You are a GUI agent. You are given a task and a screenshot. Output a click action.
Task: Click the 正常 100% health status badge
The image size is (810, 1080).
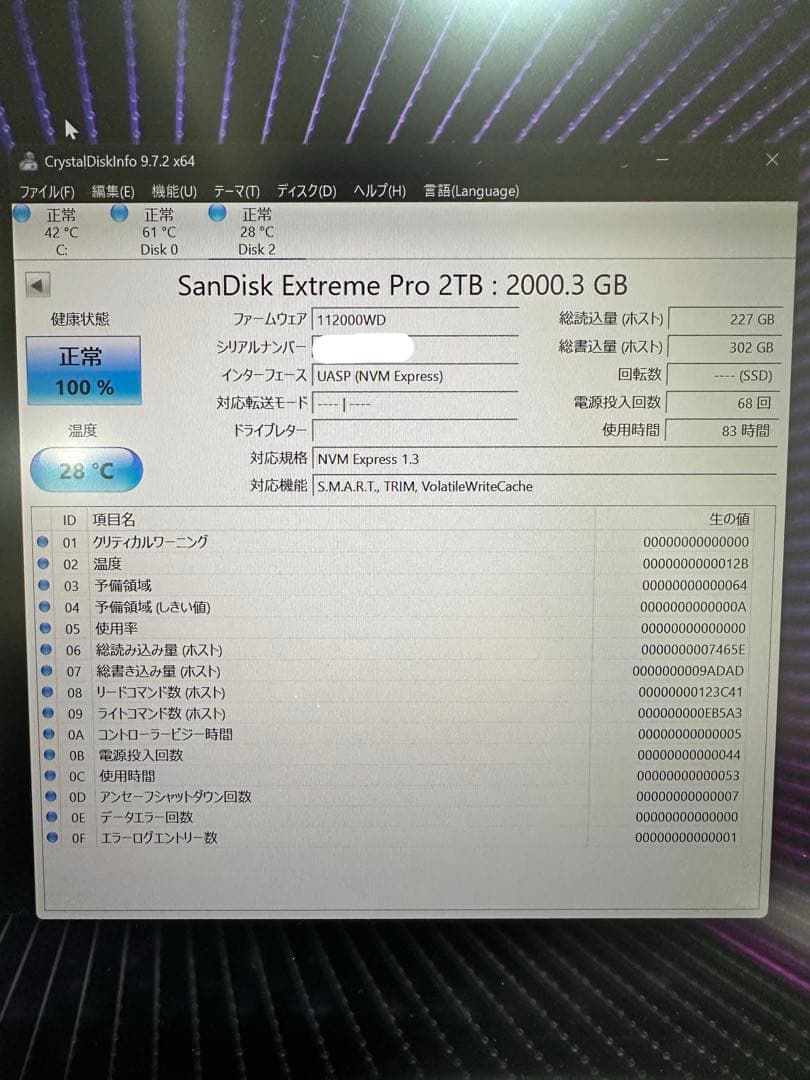coord(86,371)
